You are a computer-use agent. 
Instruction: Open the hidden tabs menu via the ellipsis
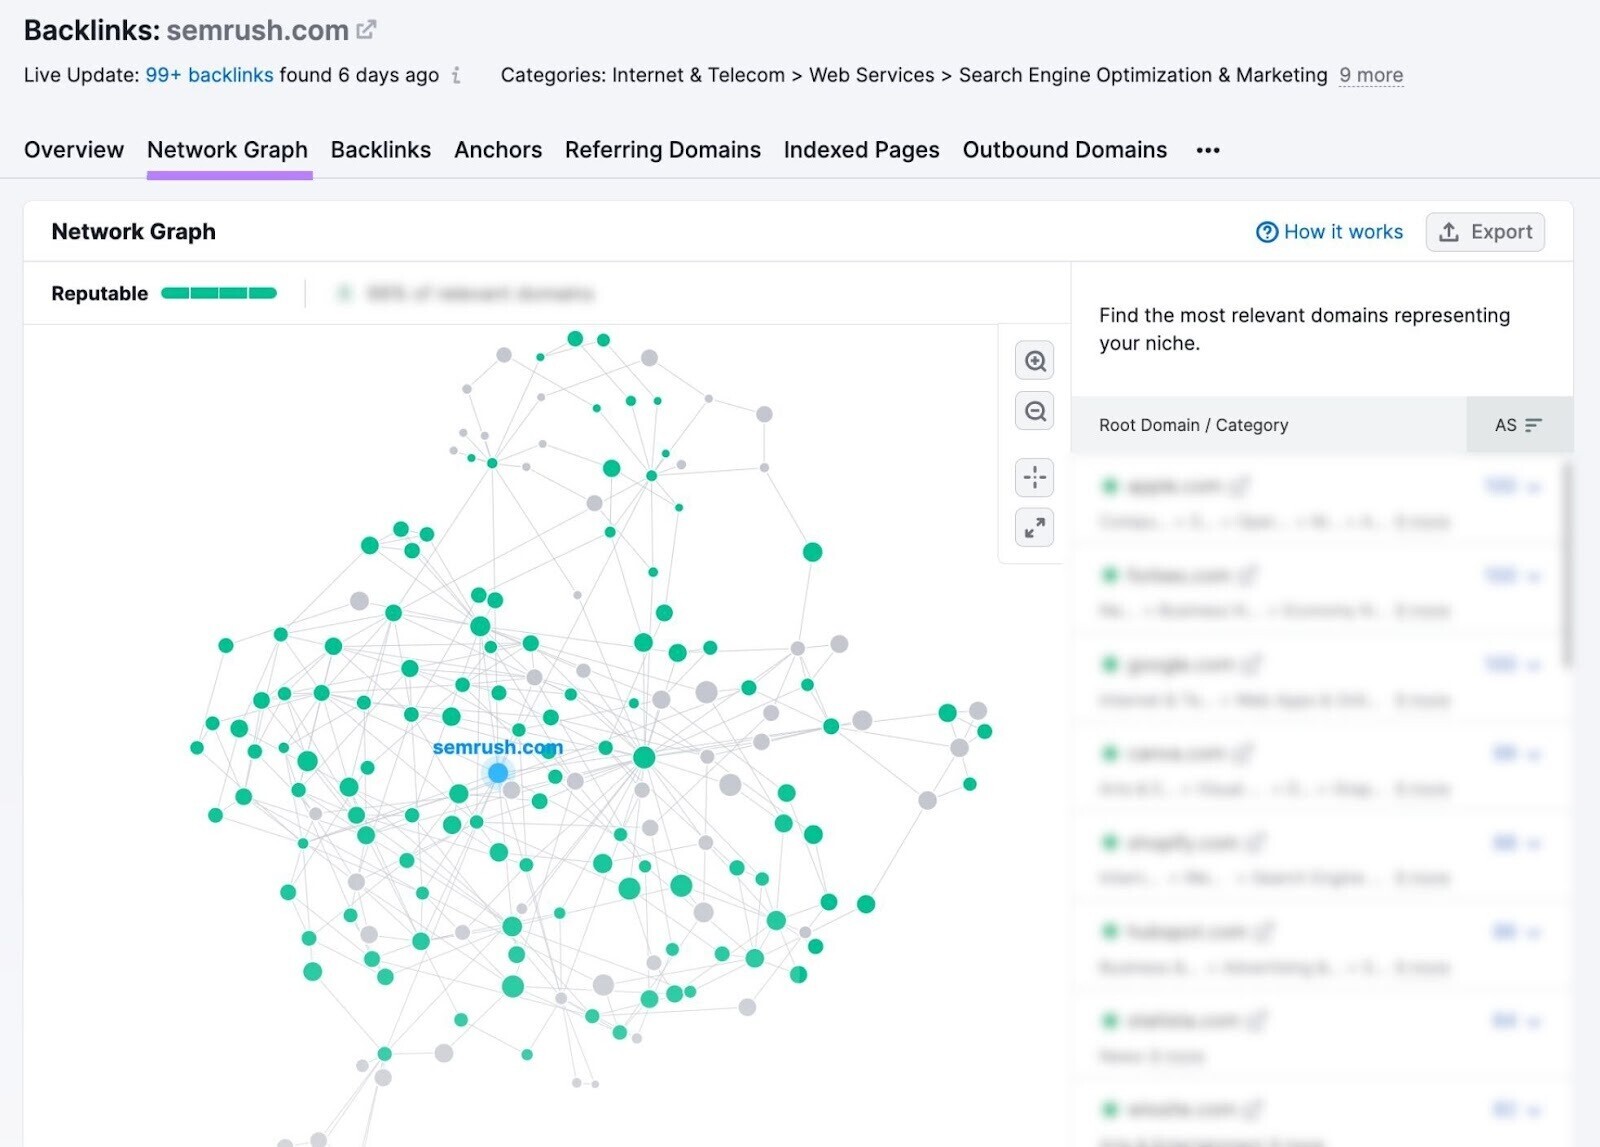click(x=1208, y=150)
